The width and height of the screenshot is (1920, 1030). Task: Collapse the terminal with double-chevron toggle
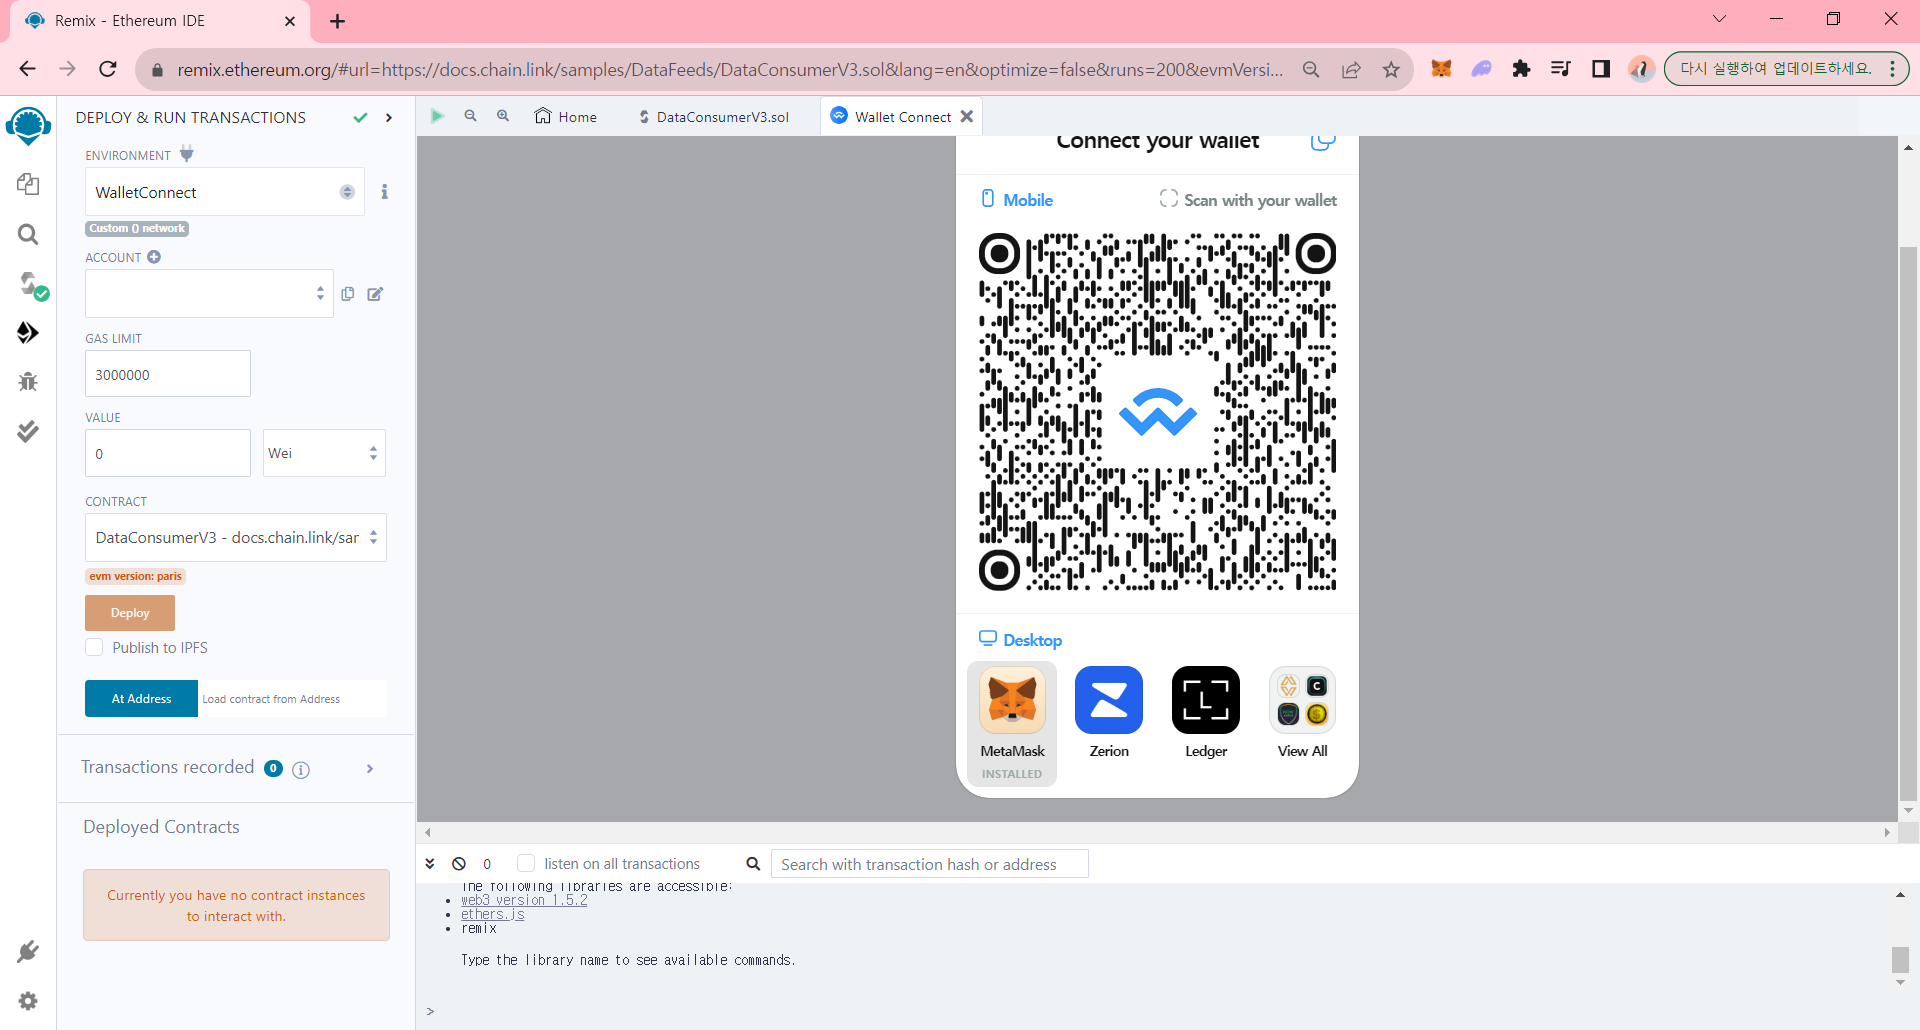pos(430,864)
